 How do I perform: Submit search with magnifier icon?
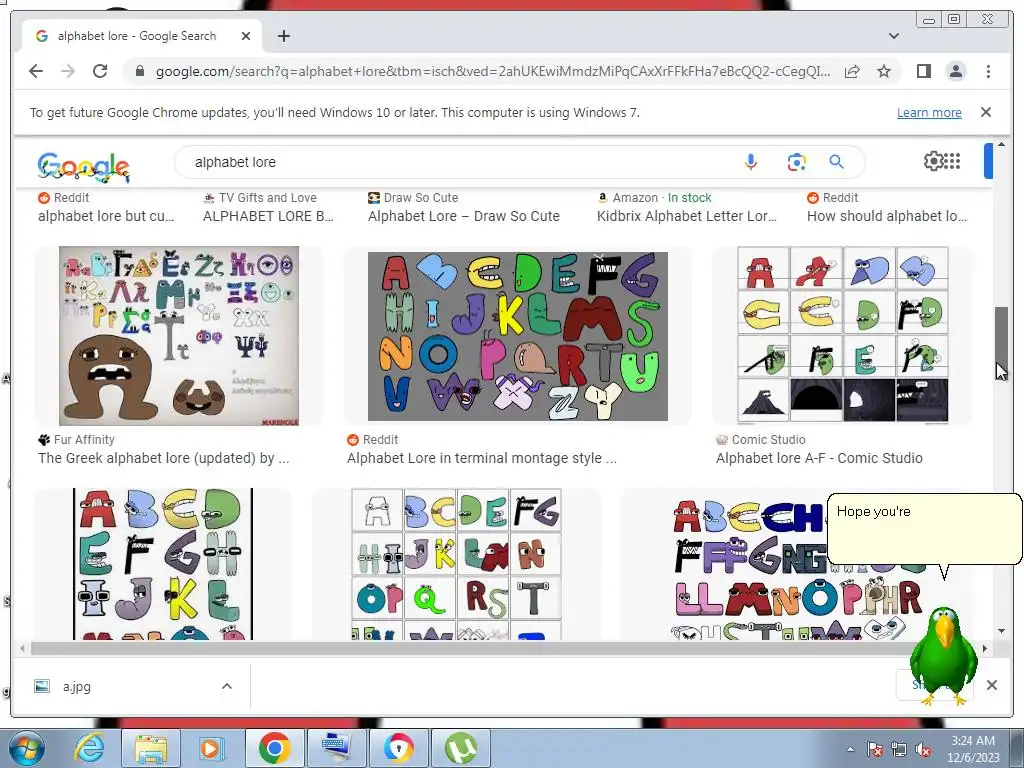(x=836, y=162)
